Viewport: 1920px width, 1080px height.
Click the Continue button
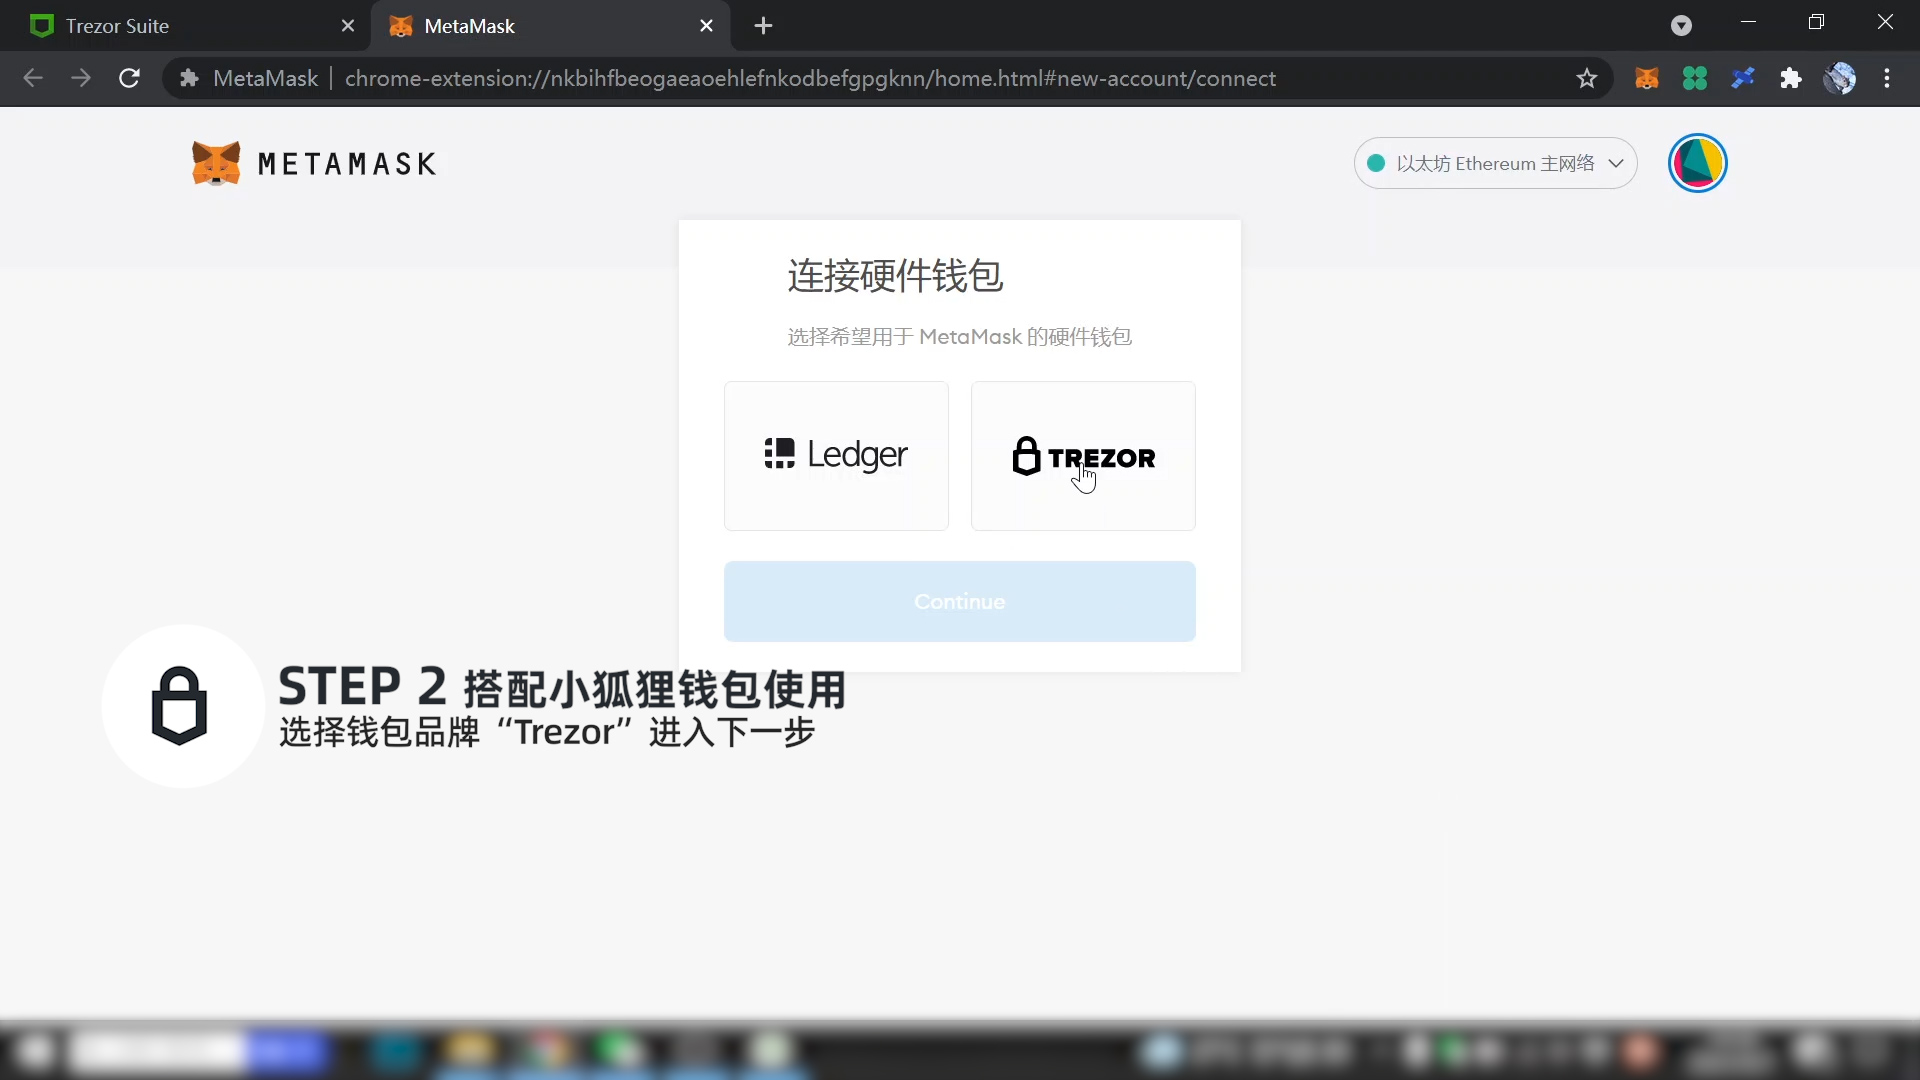[960, 601]
